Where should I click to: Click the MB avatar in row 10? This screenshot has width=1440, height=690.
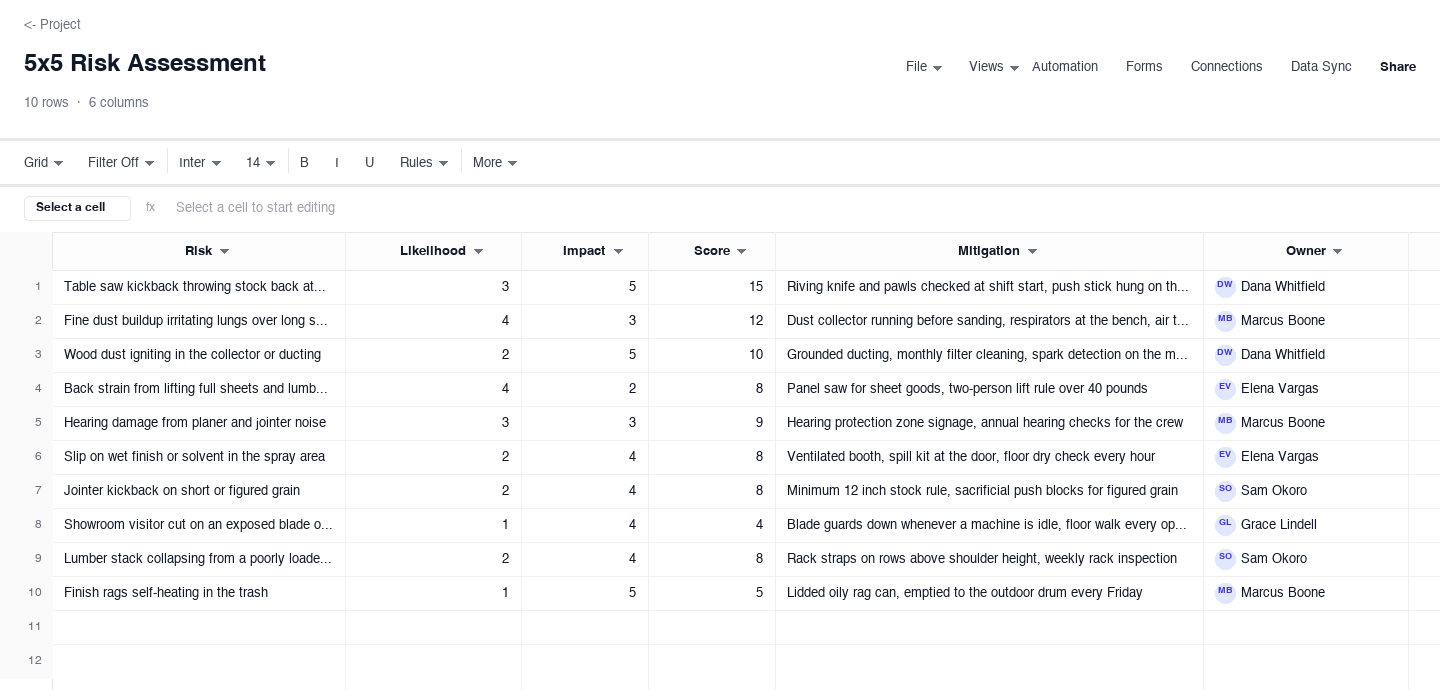point(1225,593)
